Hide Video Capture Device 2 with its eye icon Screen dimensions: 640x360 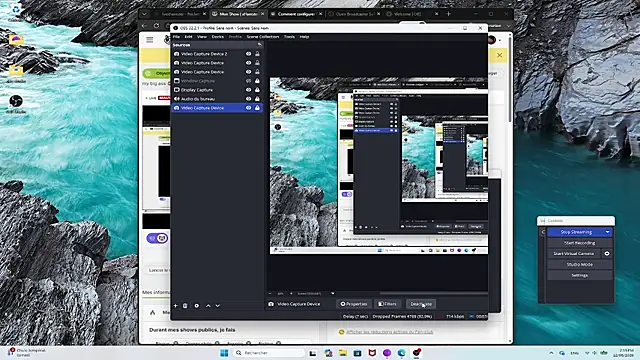pos(248,54)
